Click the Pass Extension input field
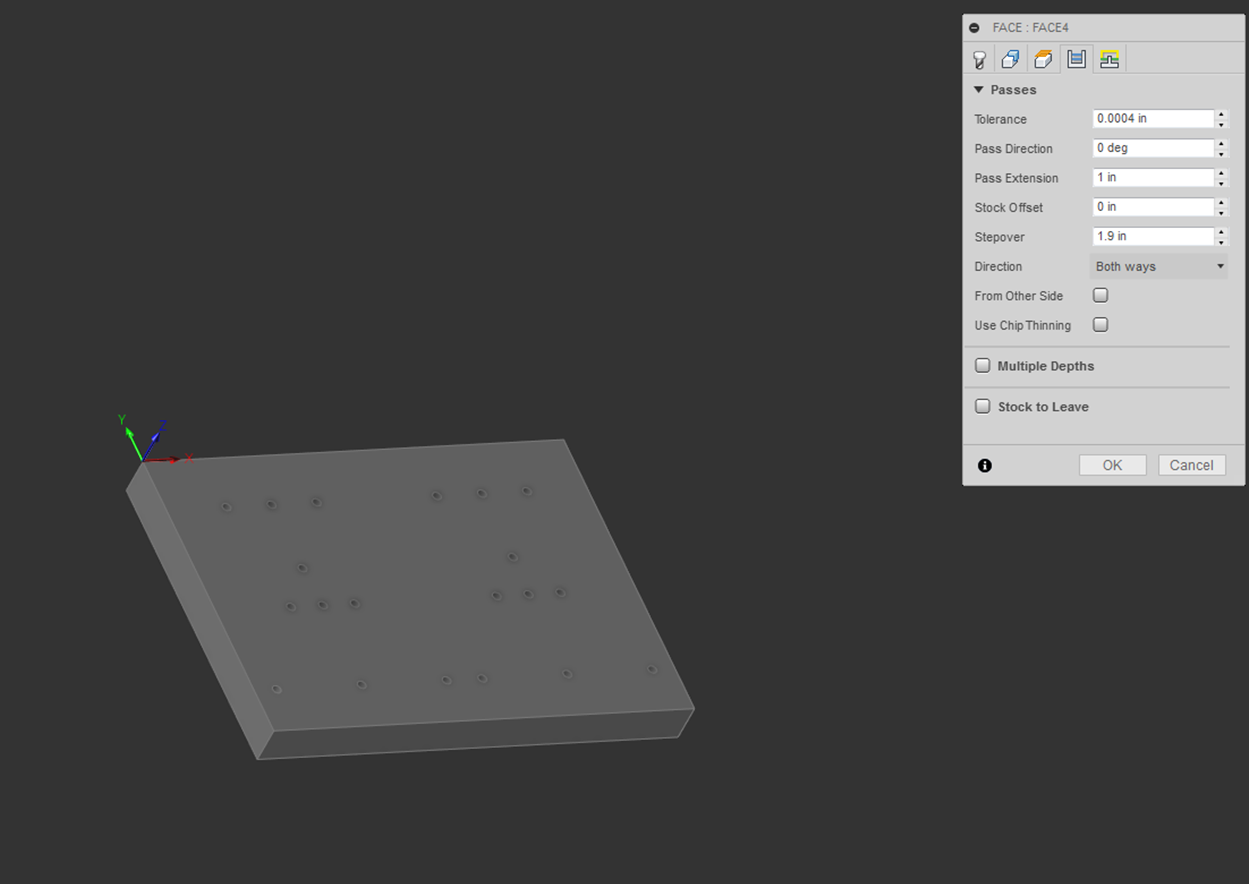The height and width of the screenshot is (884, 1249). [1152, 178]
